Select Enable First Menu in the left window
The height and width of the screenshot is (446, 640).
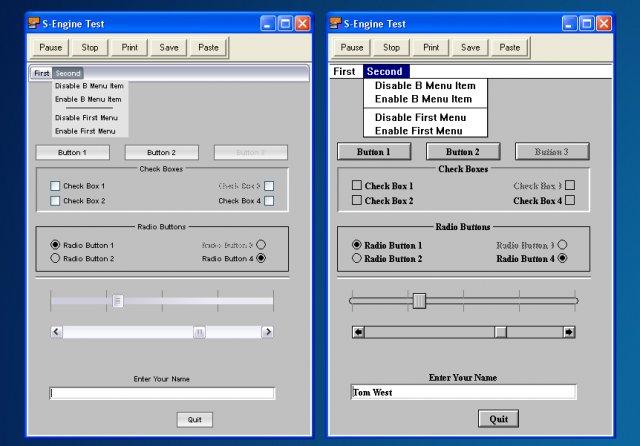(86, 131)
